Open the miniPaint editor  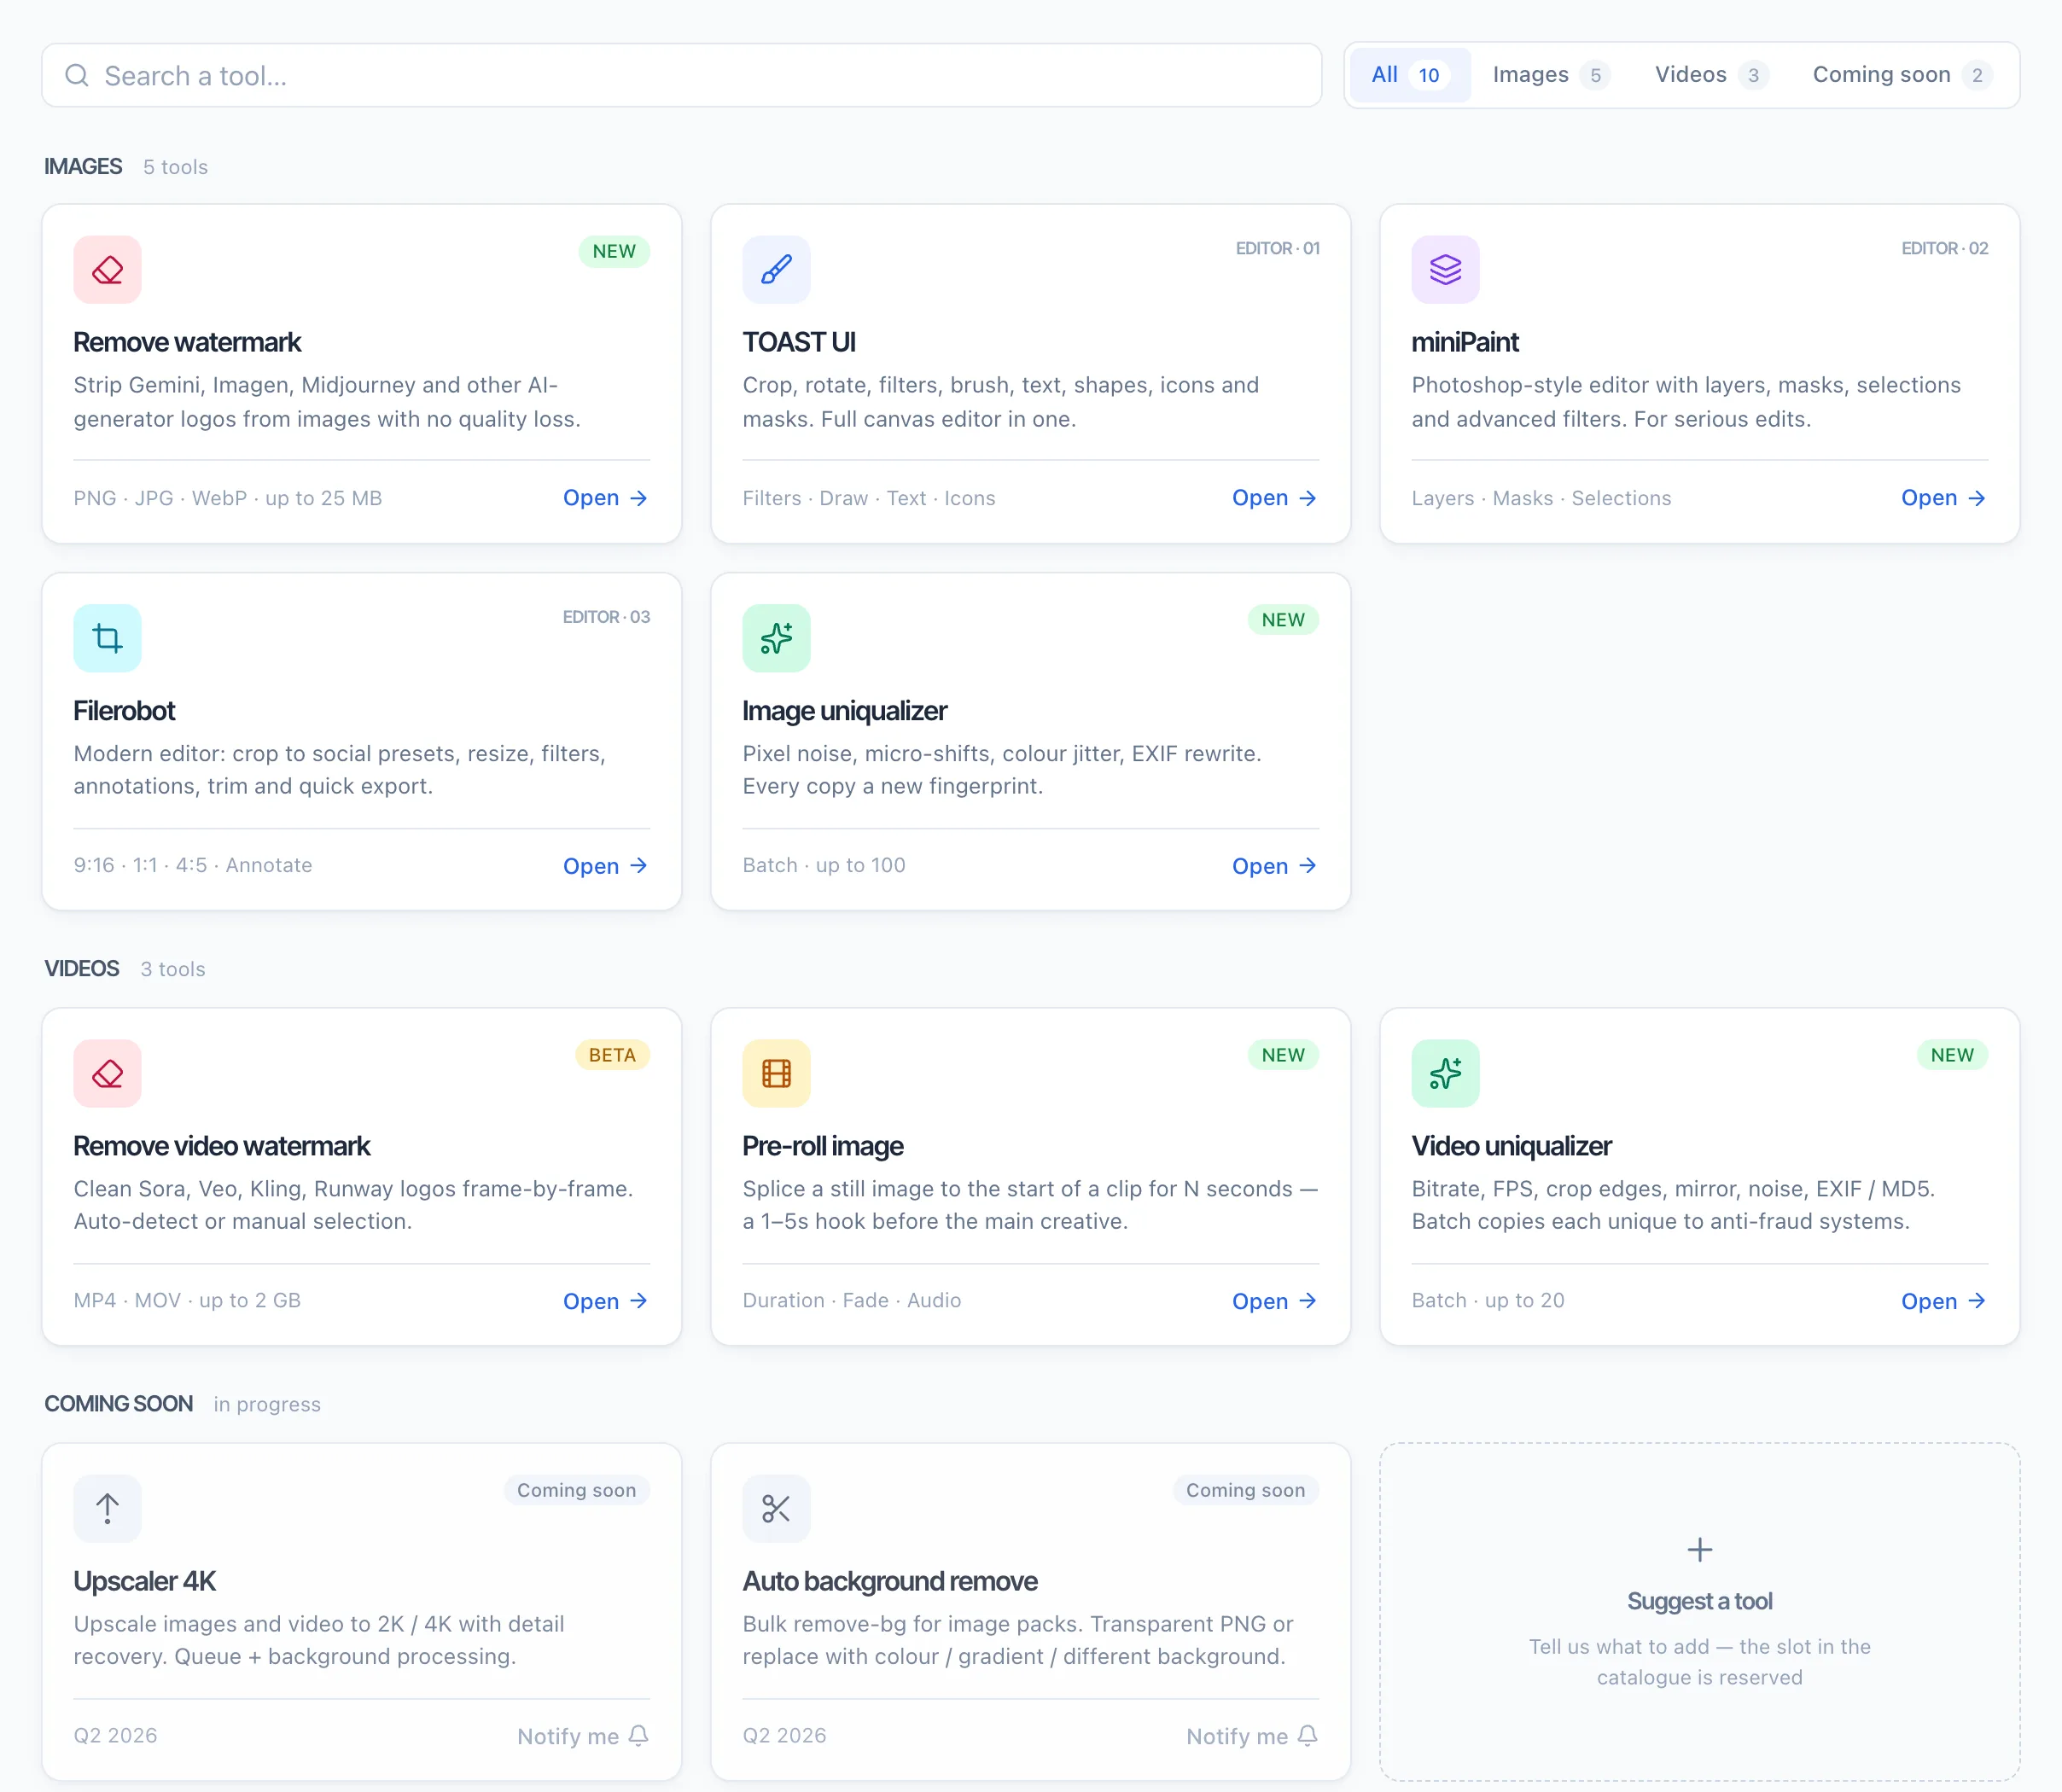(x=1943, y=498)
